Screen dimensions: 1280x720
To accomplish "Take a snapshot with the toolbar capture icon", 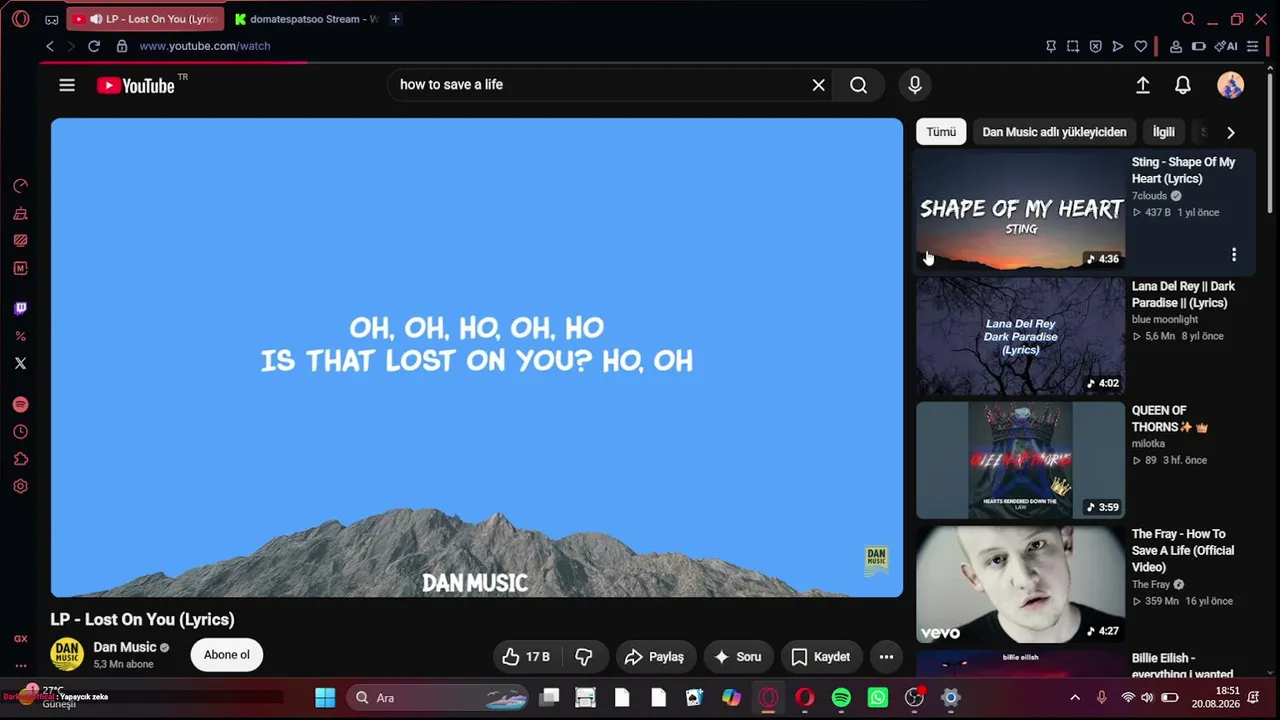I will [1073, 46].
